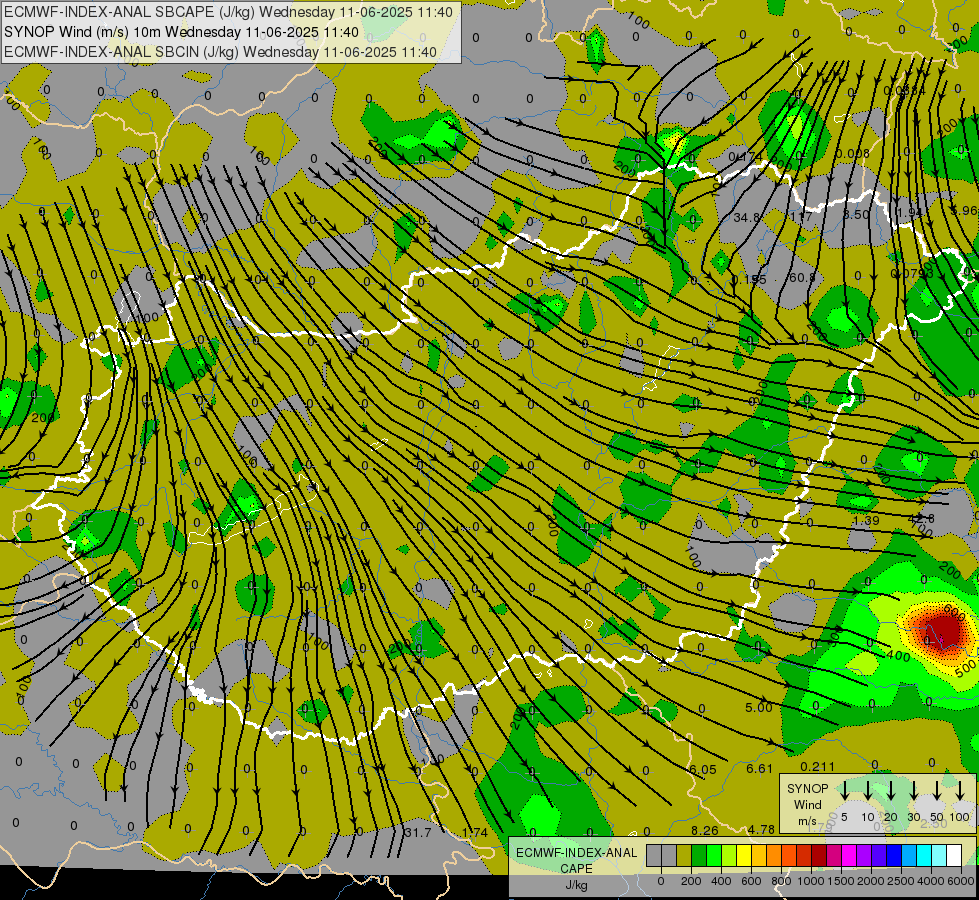Click the '400' tick on CAPE color scale

click(721, 881)
